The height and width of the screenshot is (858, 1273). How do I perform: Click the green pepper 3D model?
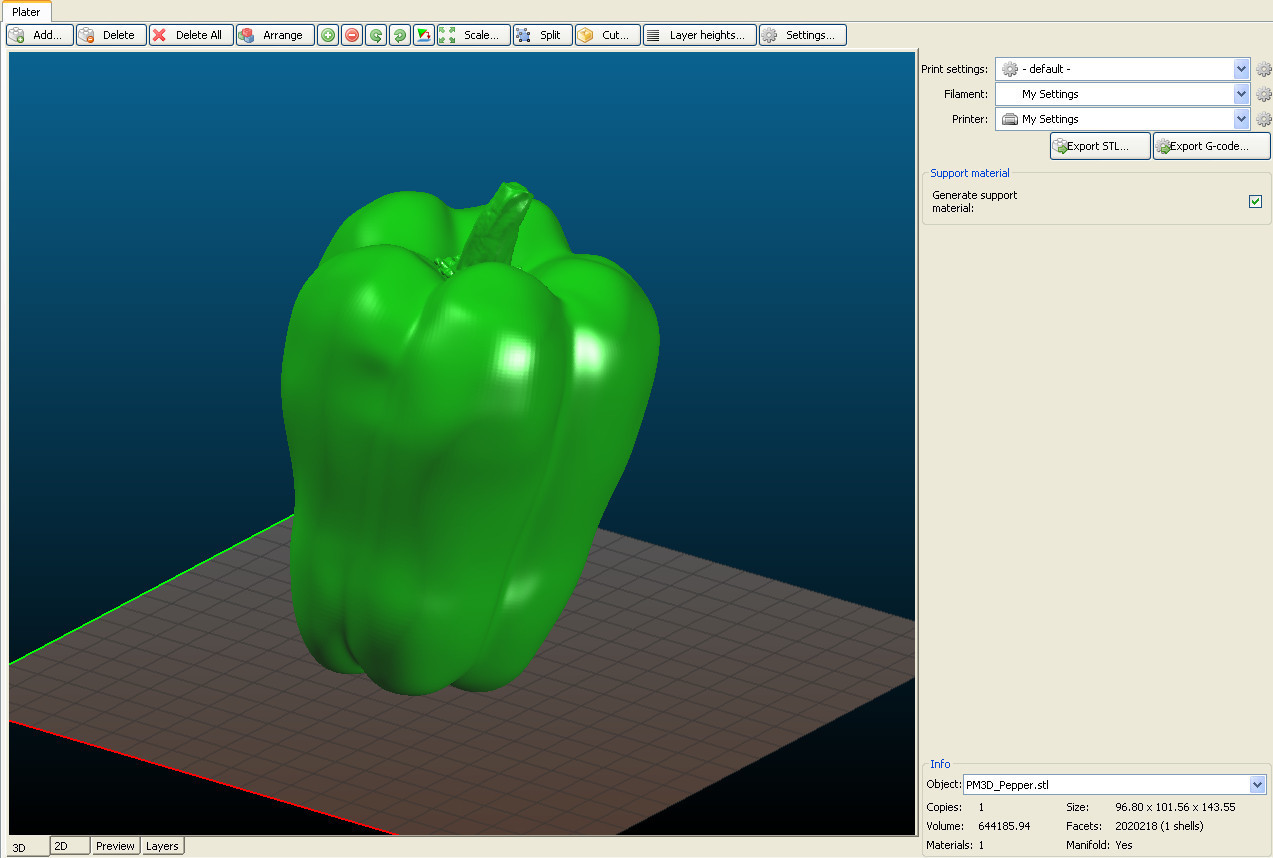click(470, 440)
